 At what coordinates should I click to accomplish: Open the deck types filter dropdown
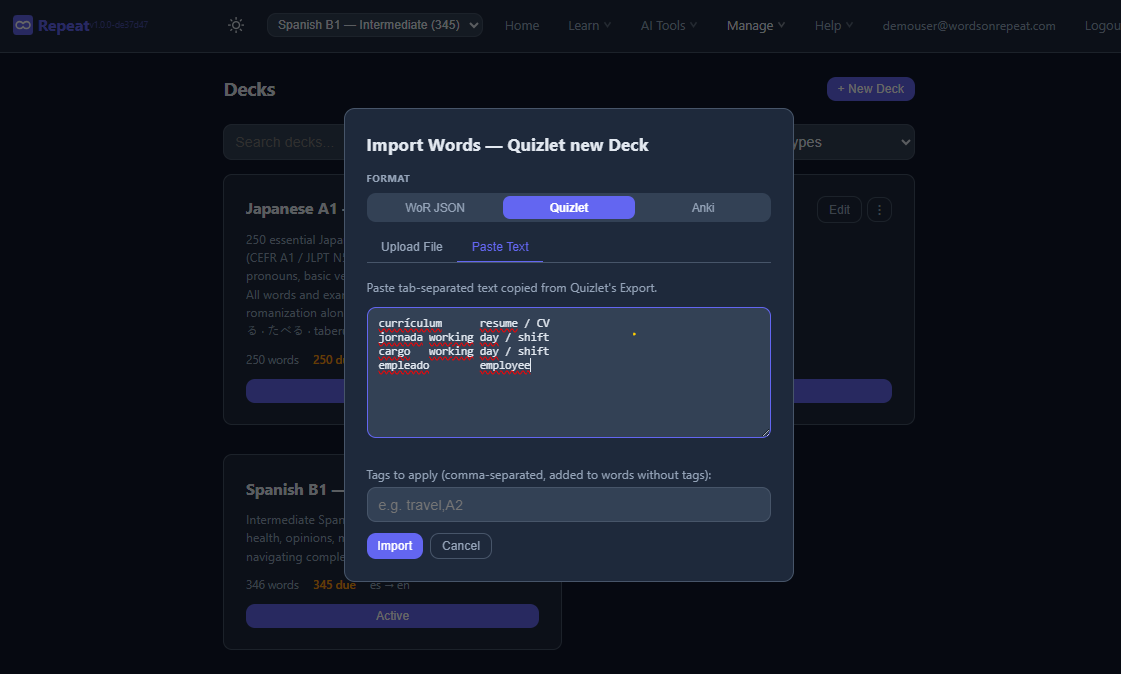(x=854, y=142)
